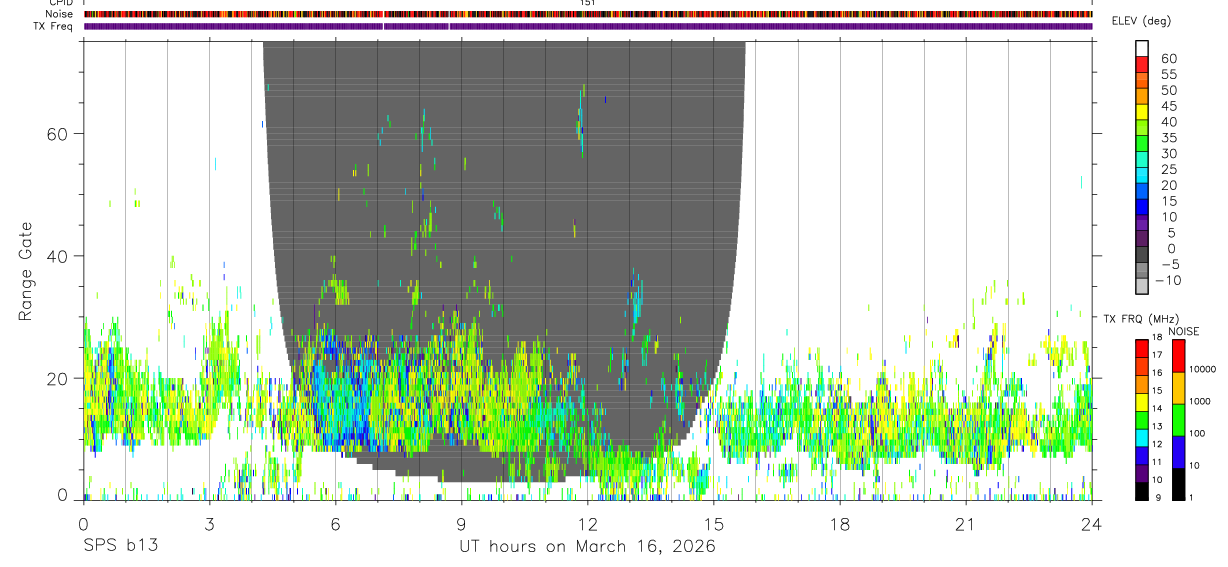This screenshot has height=567, width=1228.
Task: Click the '24' tick label on the UT hours axis
Action: pos(1092,525)
